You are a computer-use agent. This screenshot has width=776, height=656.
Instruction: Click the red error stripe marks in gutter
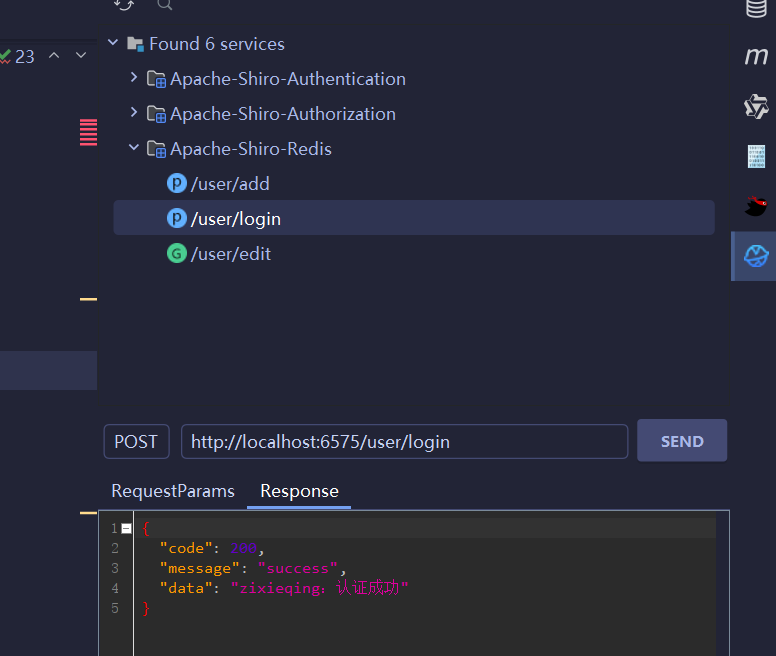click(89, 133)
